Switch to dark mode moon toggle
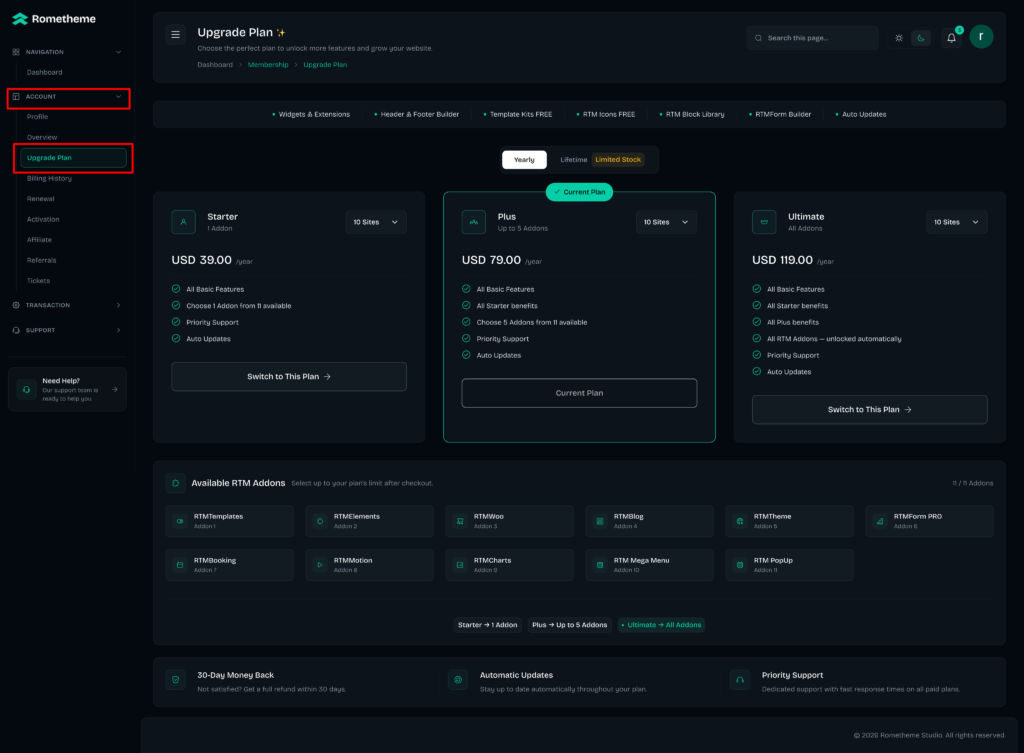The width and height of the screenshot is (1024, 753). [921, 38]
